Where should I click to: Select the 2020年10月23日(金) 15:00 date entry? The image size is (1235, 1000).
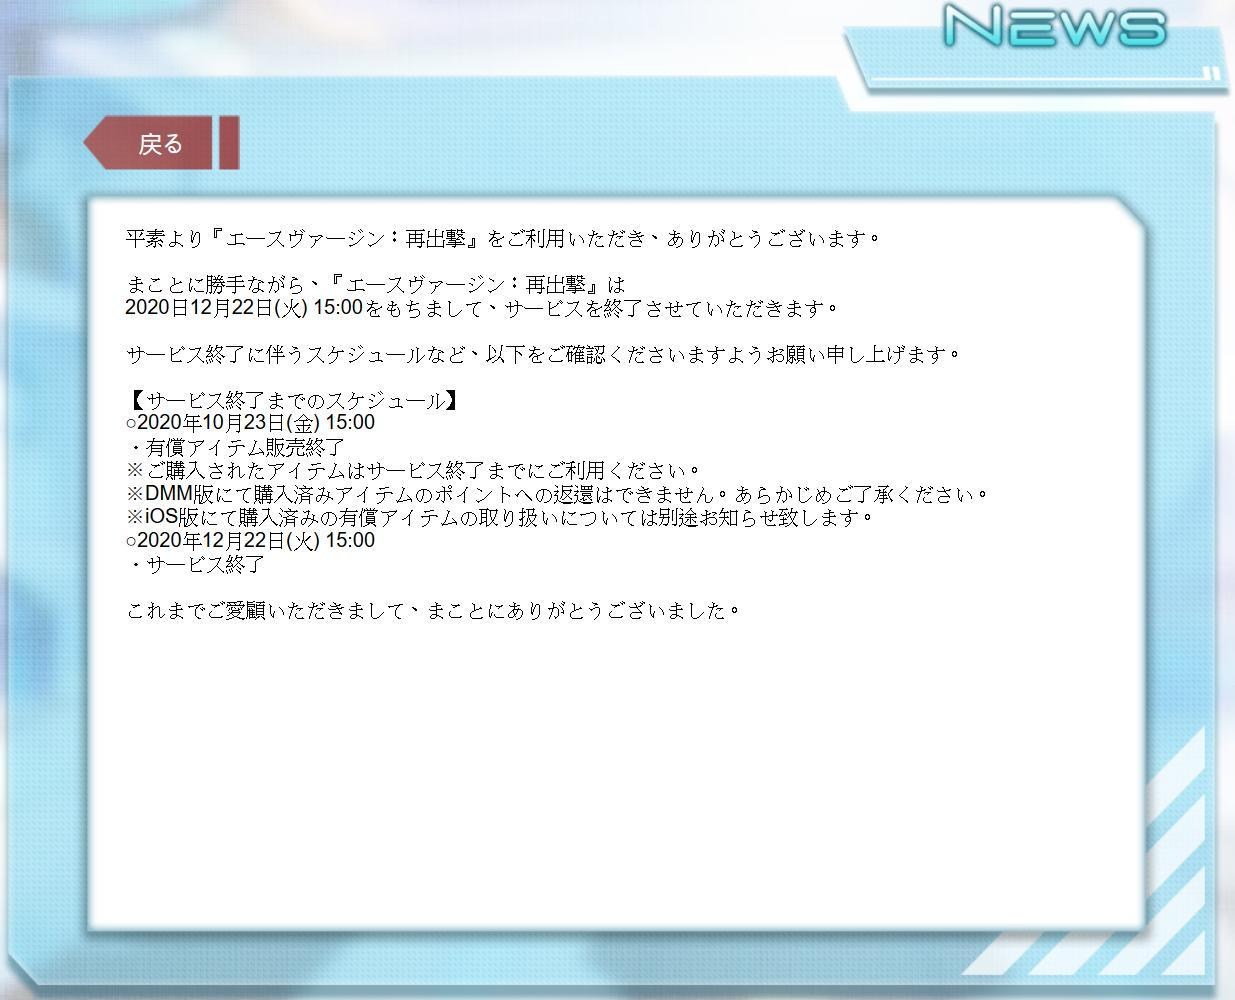pyautogui.click(x=250, y=423)
